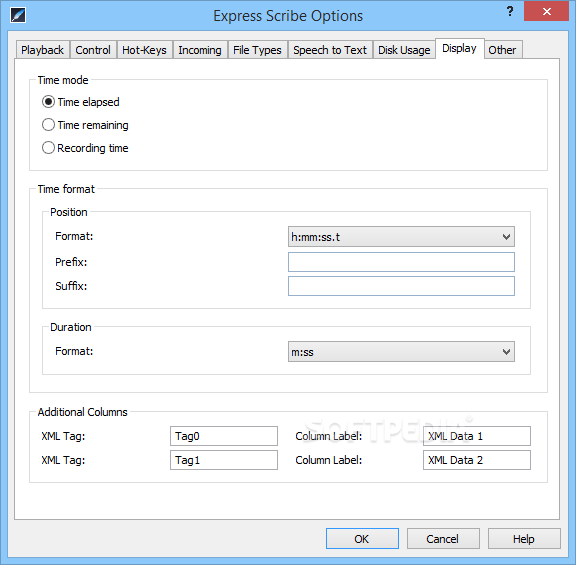The image size is (576, 565).
Task: Select the Display tab
Action: 460,48
